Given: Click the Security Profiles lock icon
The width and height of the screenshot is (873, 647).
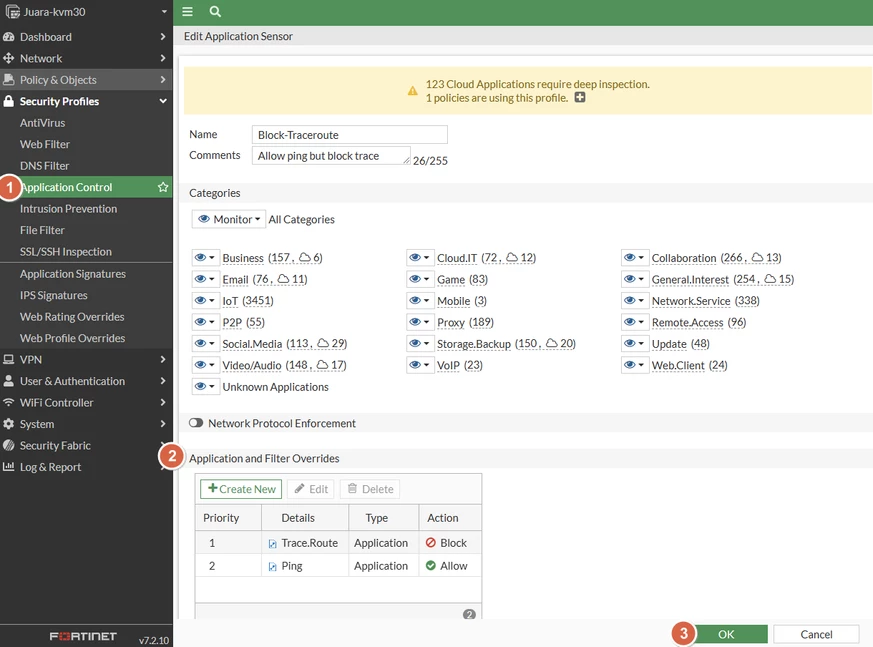Looking at the screenshot, I should point(8,101).
